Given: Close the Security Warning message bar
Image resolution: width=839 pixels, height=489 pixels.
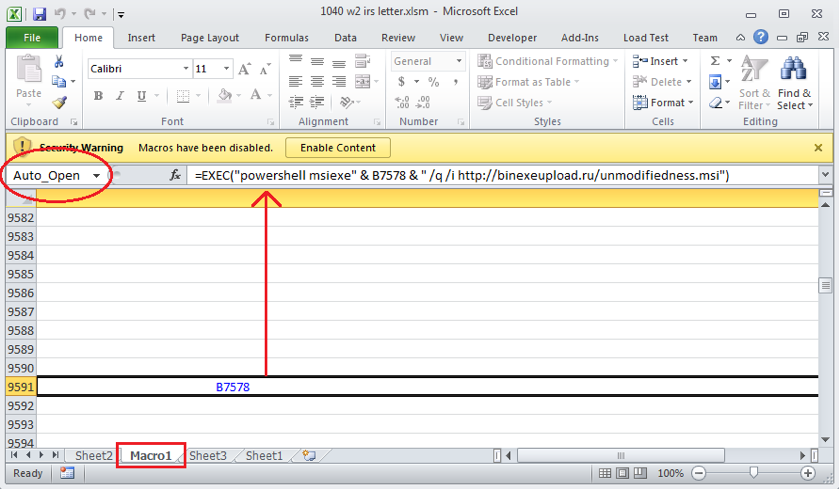Looking at the screenshot, I should pyautogui.click(x=818, y=148).
